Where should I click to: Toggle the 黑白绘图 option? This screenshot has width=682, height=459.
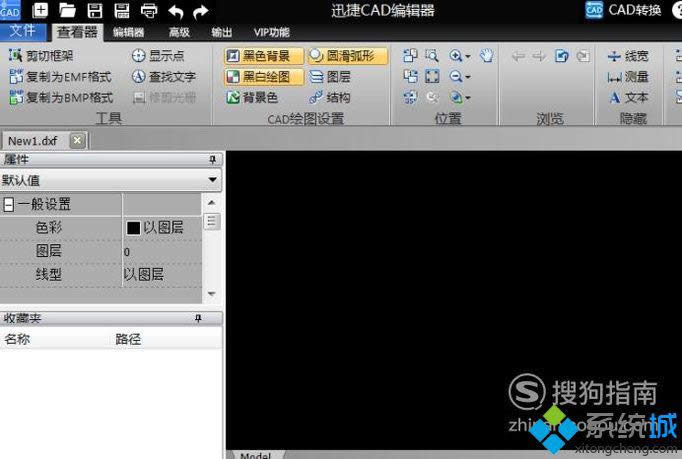[264, 77]
